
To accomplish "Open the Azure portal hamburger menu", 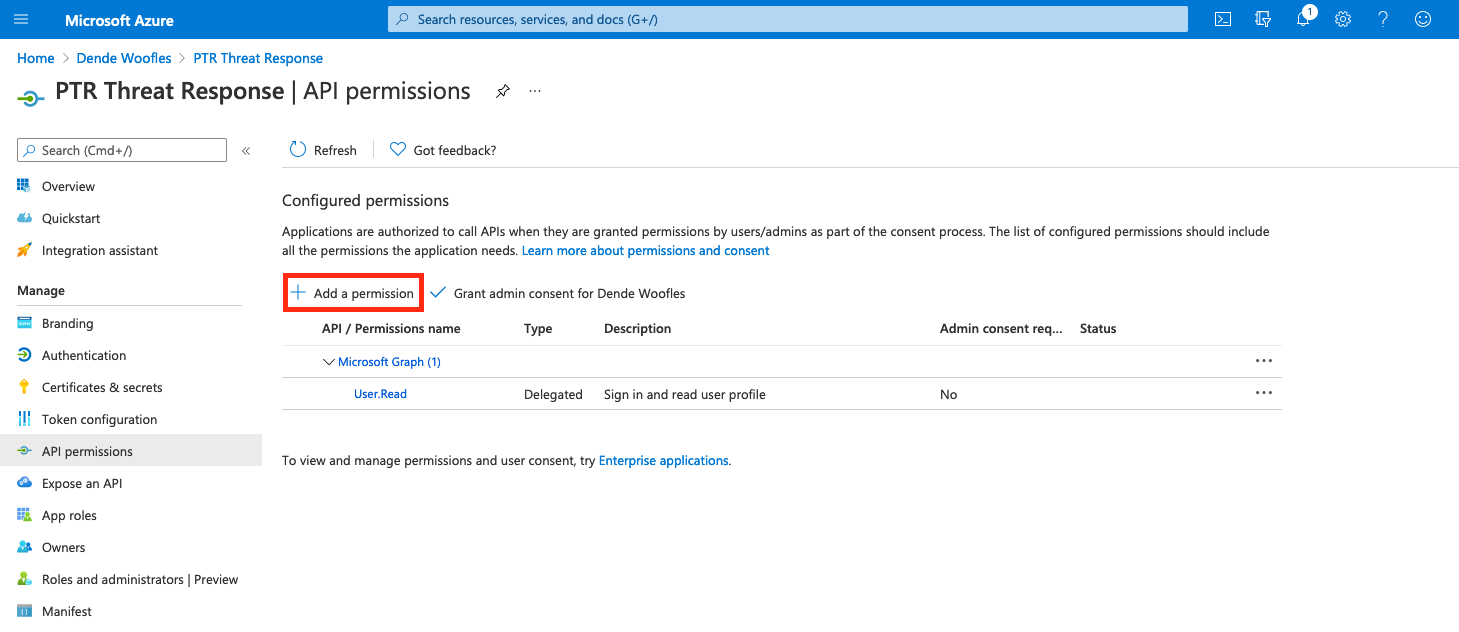I will tap(22, 19).
